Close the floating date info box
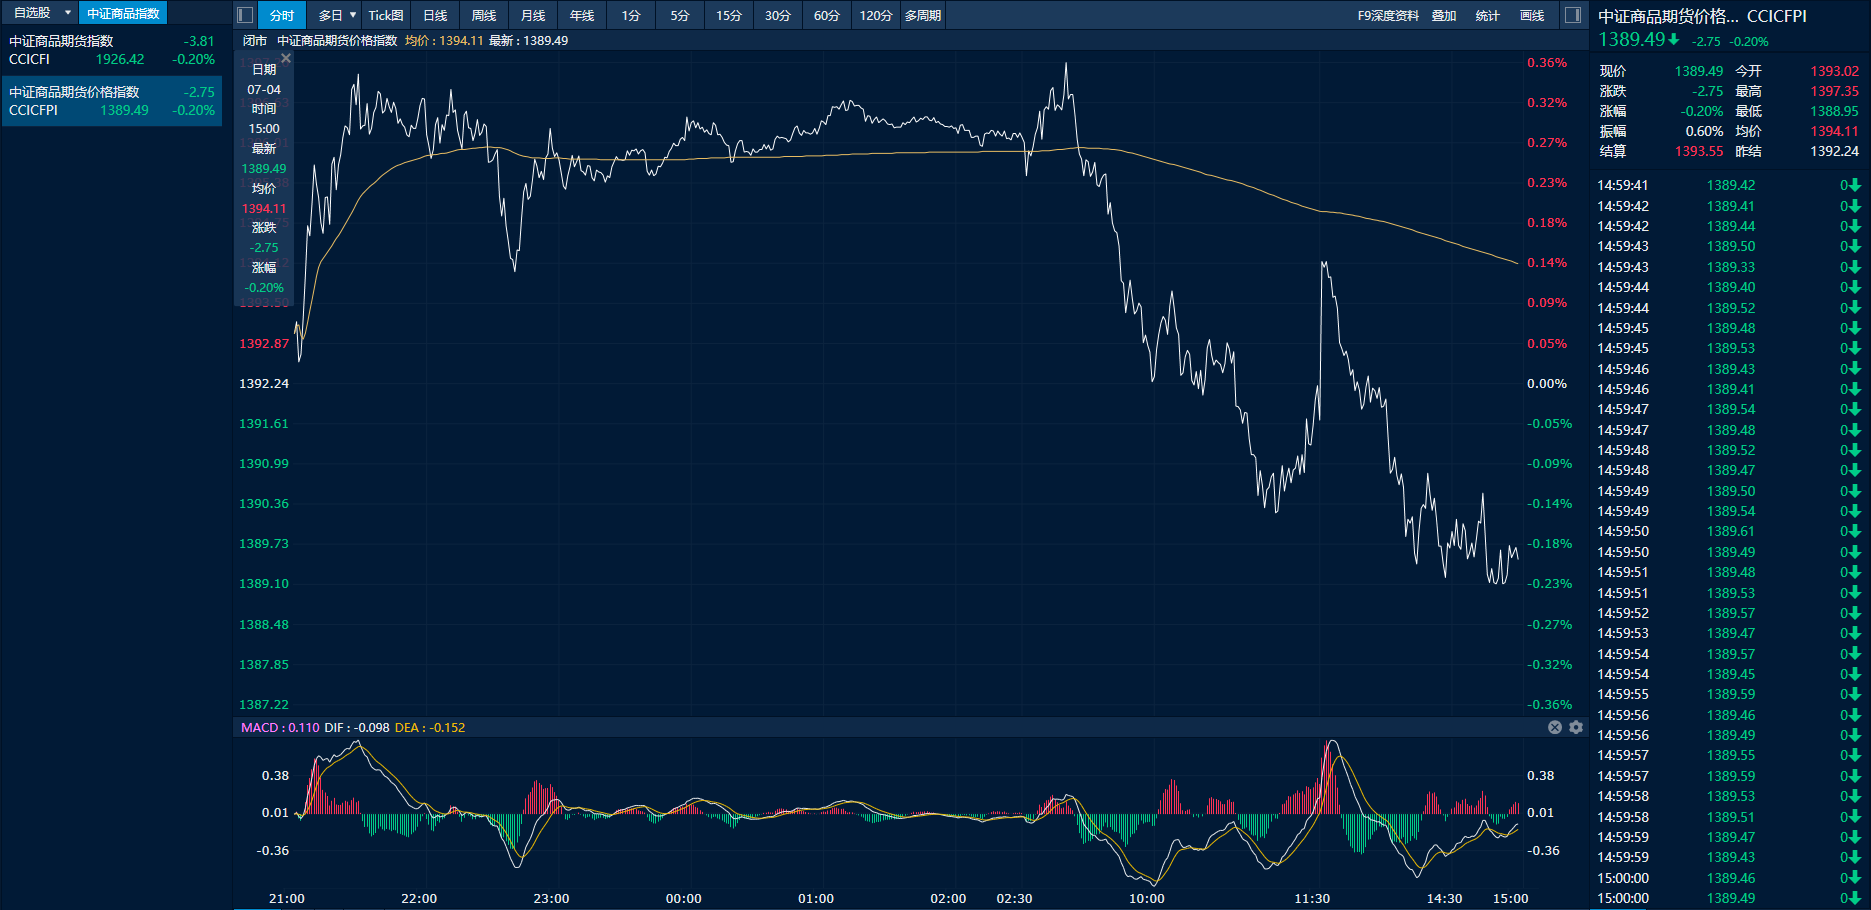Screen dimensions: 1871x910 (286, 59)
